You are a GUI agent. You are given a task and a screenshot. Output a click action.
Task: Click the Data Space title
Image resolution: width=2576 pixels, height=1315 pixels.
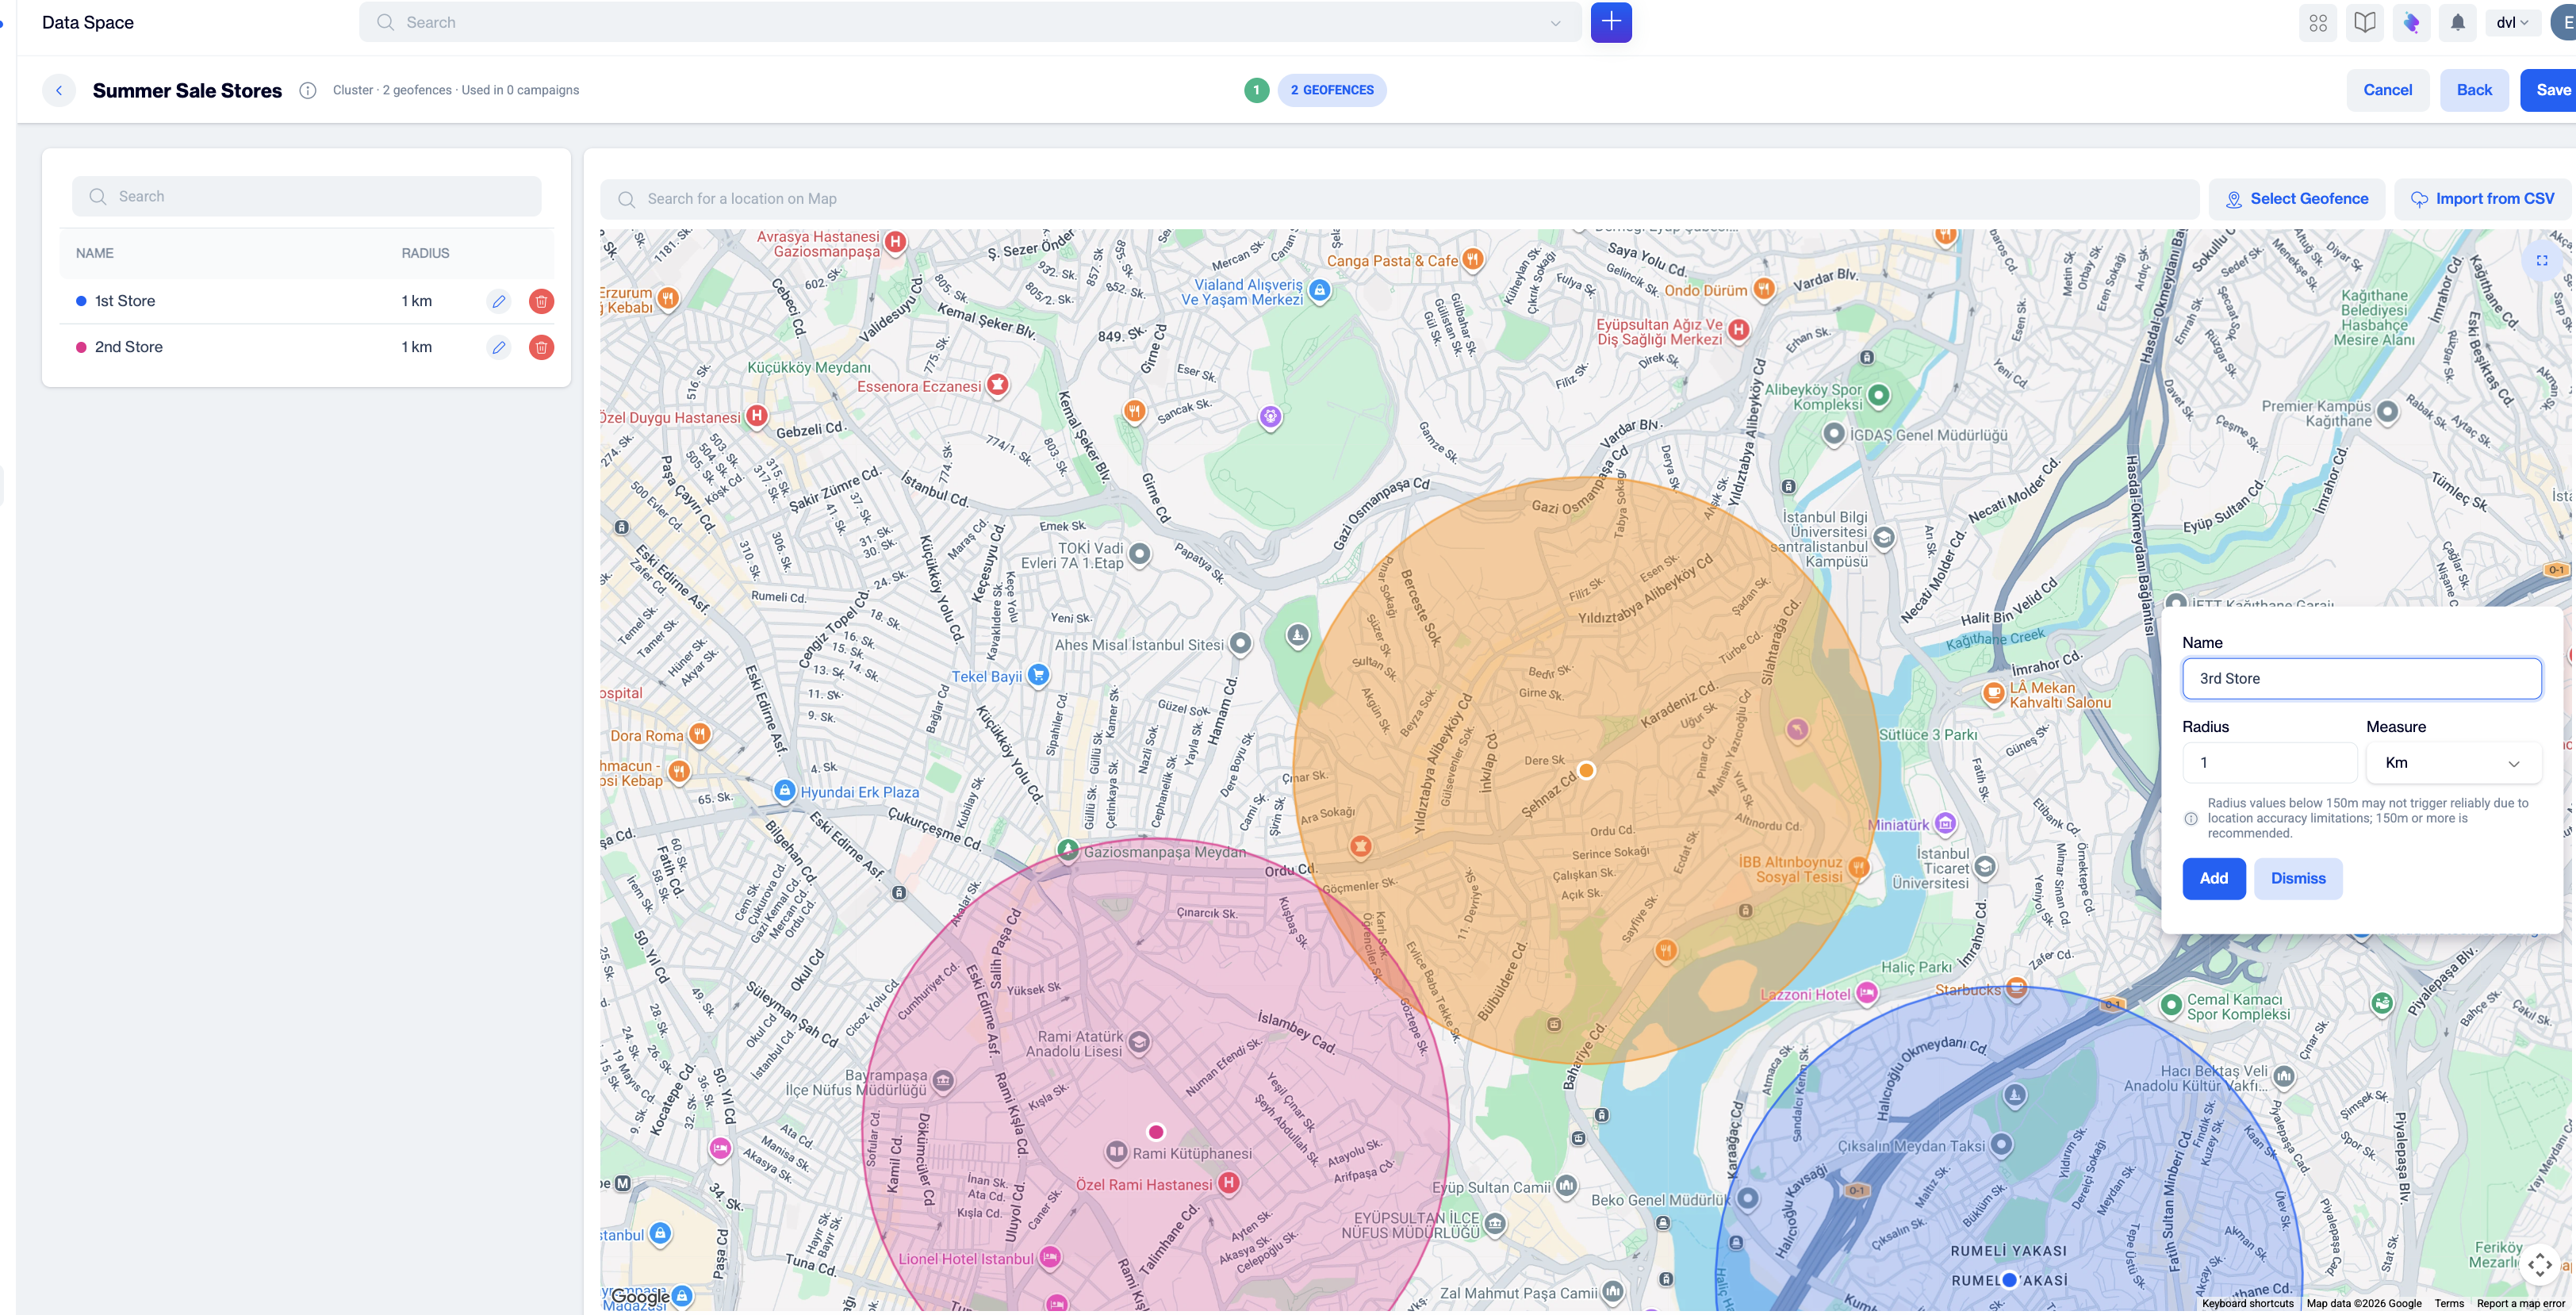pos(88,22)
